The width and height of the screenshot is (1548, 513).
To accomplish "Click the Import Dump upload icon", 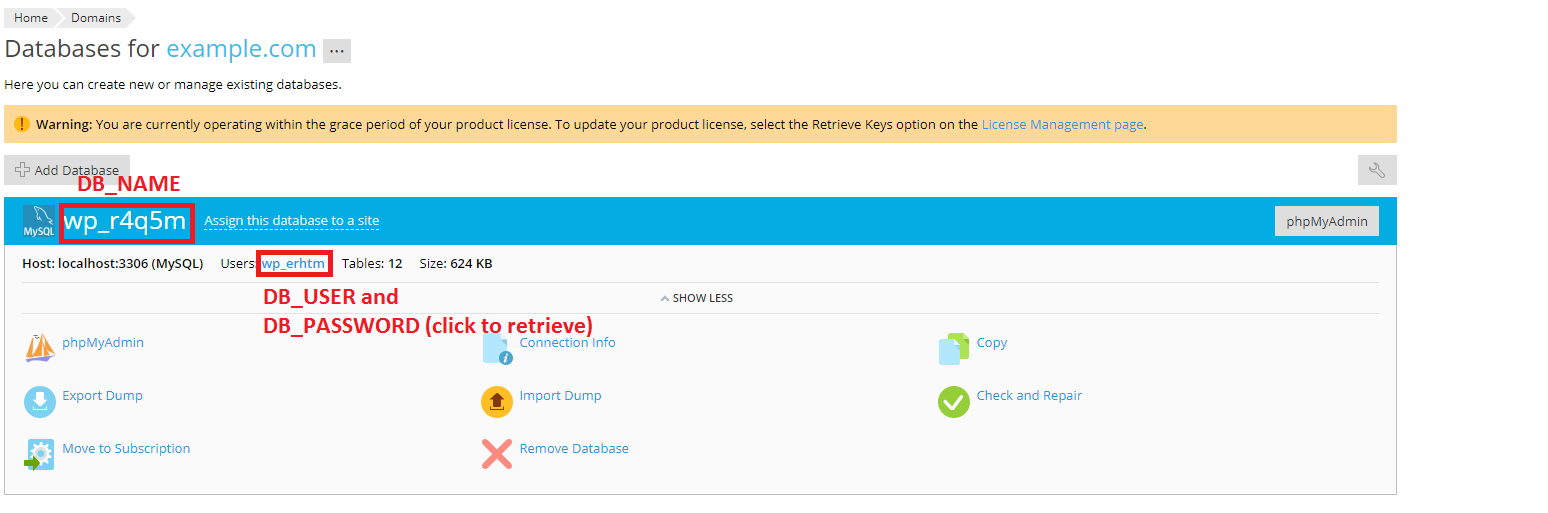I will [497, 401].
